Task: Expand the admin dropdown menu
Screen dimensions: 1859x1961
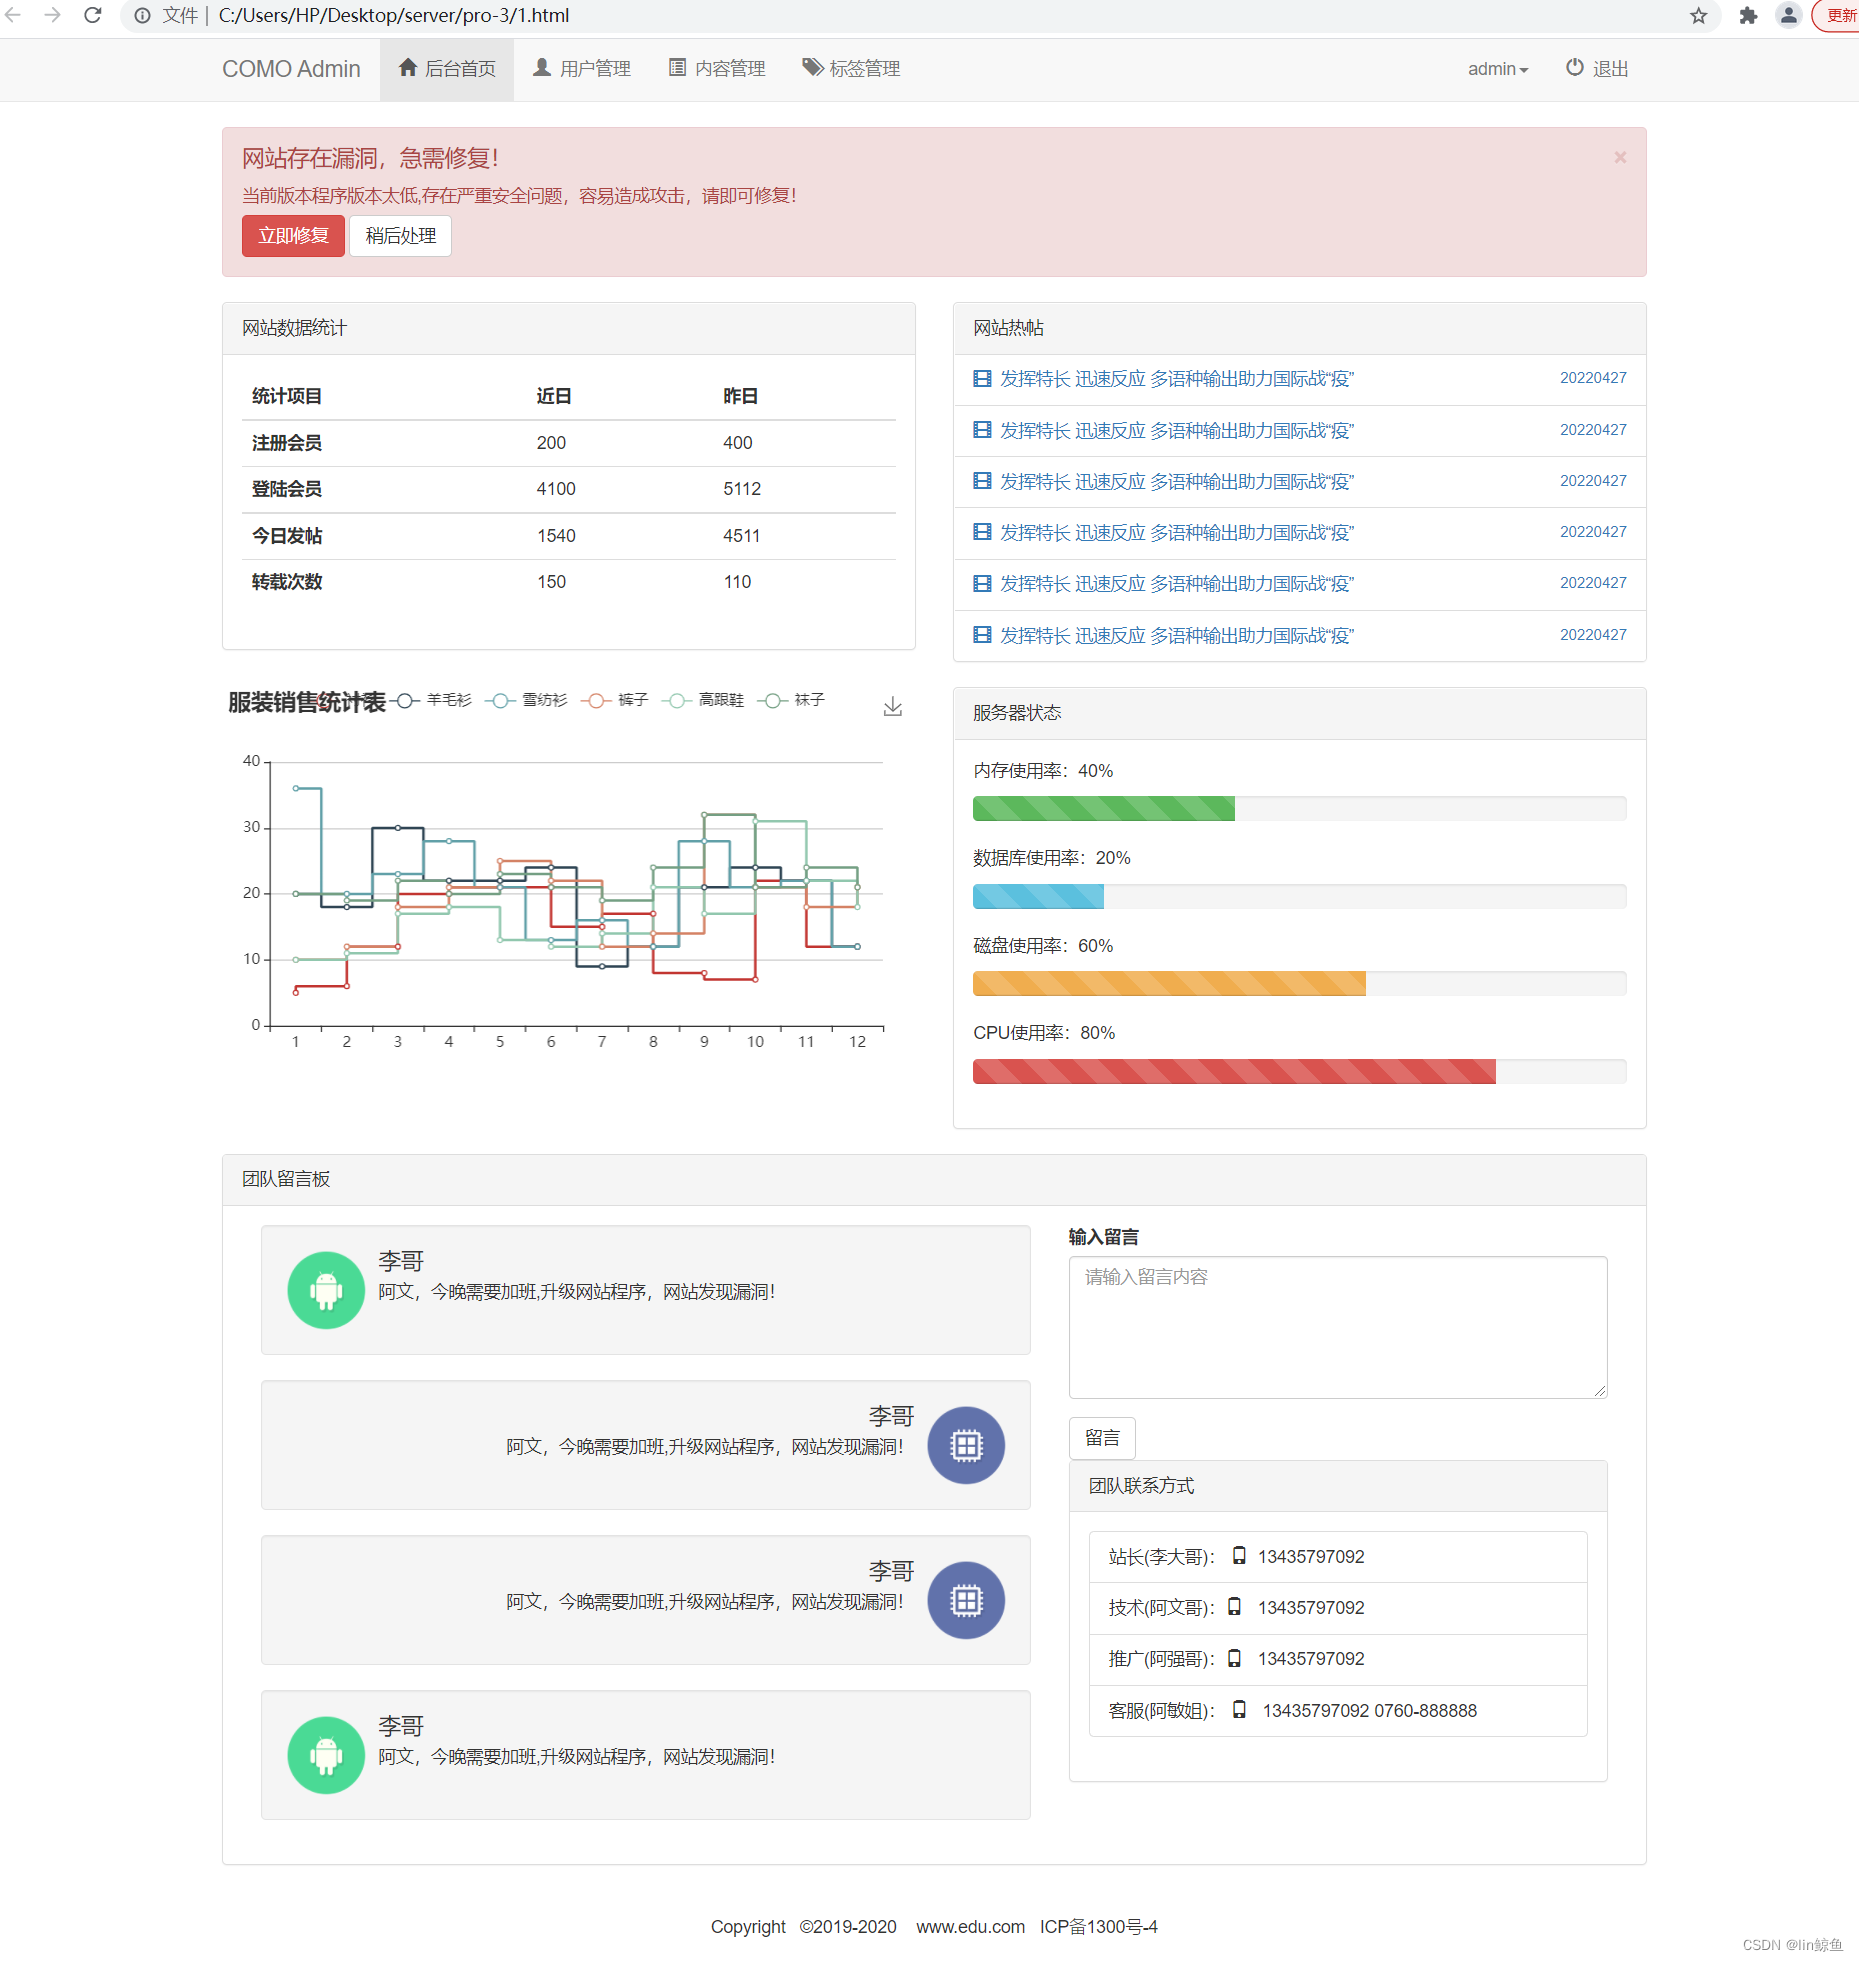Action: click(x=1497, y=69)
